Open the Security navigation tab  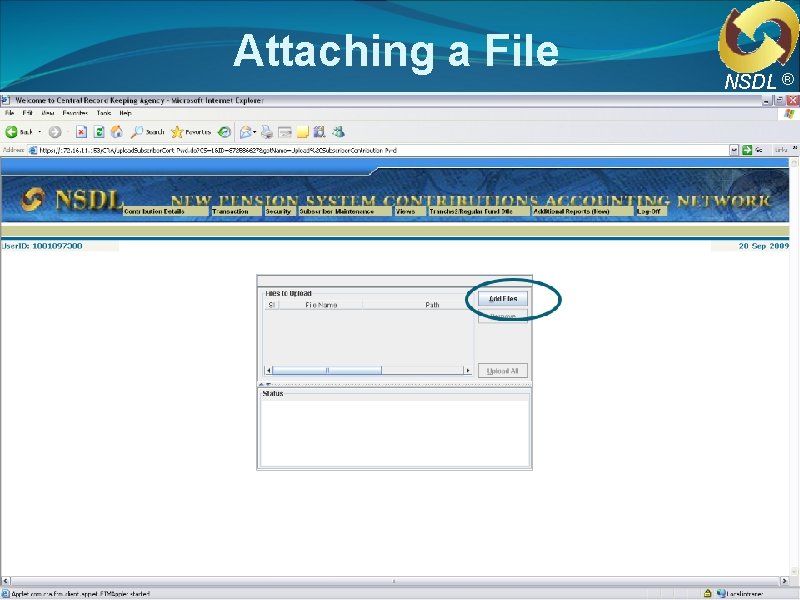(x=280, y=211)
